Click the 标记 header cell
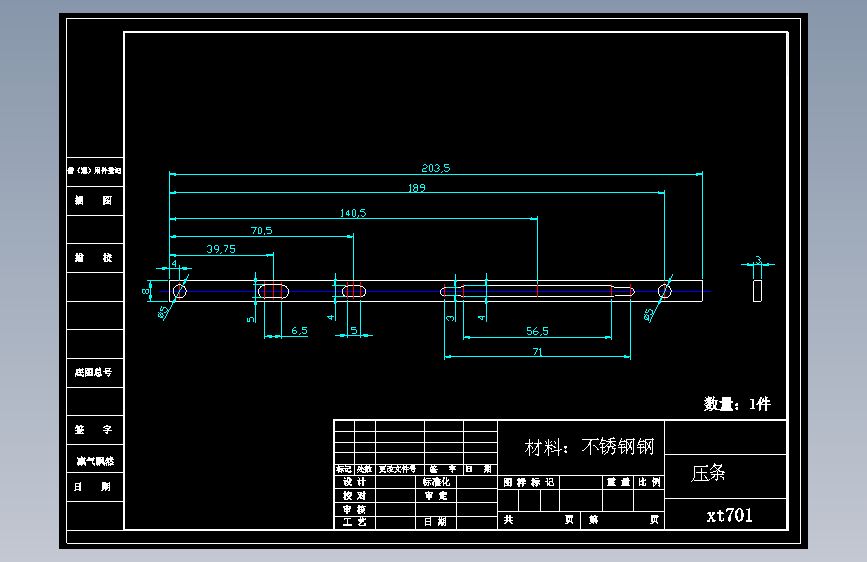The width and height of the screenshot is (867, 562). pos(344,469)
